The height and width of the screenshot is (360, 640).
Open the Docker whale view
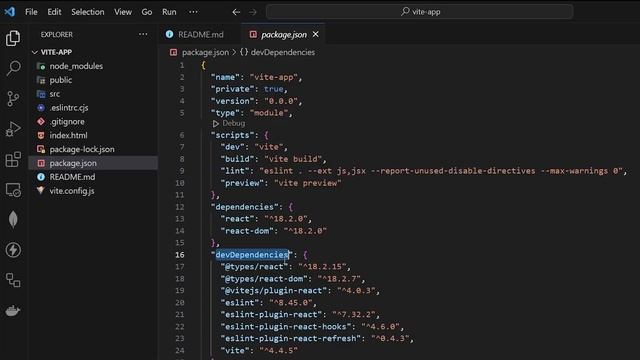pos(13,311)
